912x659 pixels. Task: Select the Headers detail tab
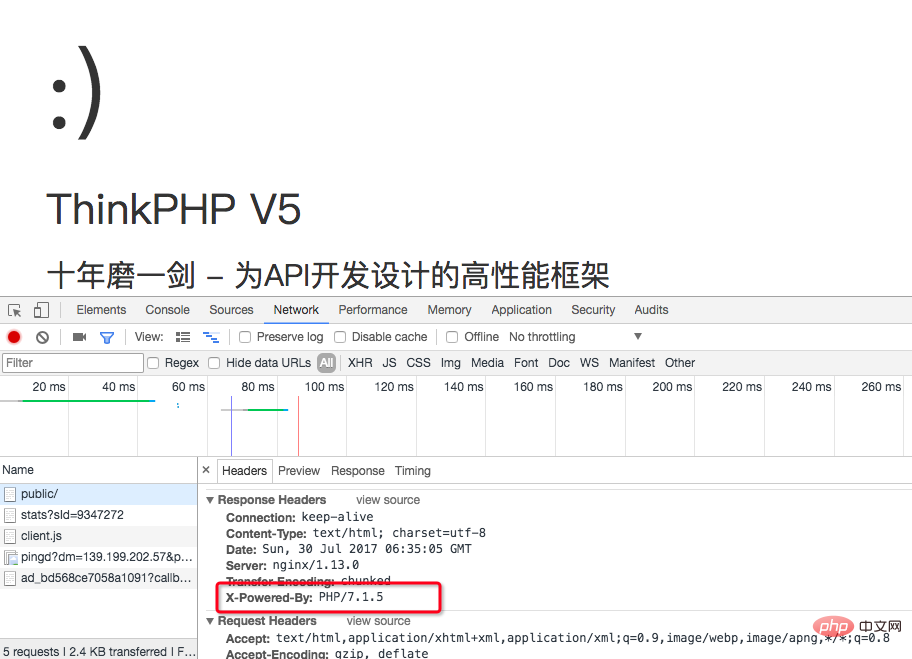[x=244, y=471]
